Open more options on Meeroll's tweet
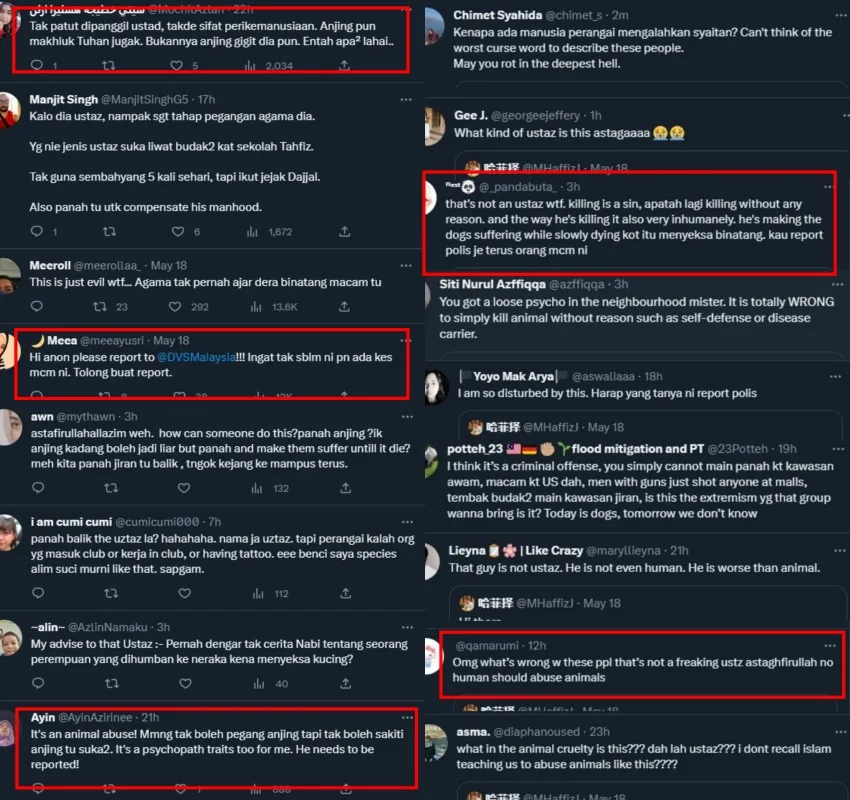The image size is (850, 800). [406, 266]
